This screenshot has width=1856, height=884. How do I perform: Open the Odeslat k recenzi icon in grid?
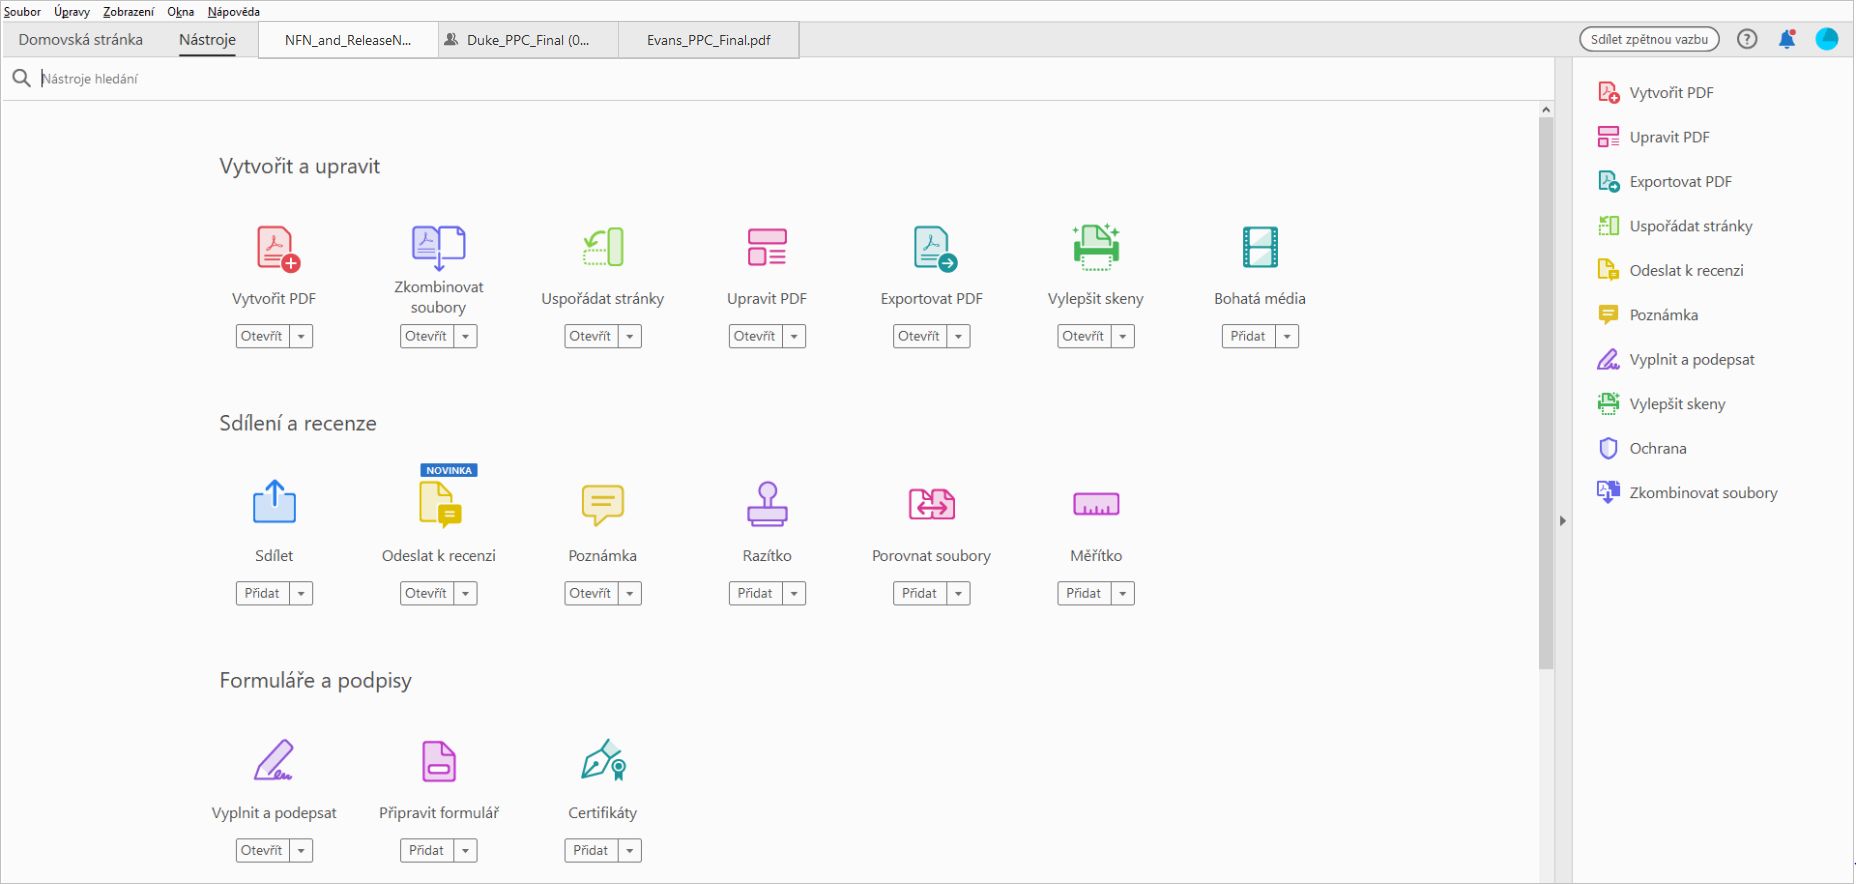pyautogui.click(x=440, y=504)
